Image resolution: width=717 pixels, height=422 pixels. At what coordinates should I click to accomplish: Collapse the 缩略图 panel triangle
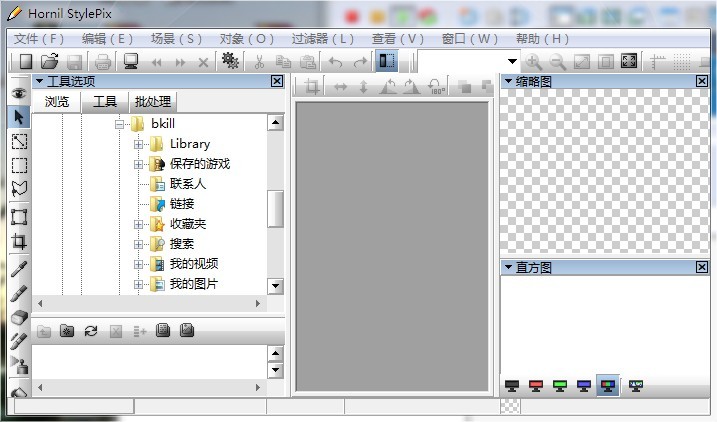tap(508, 81)
